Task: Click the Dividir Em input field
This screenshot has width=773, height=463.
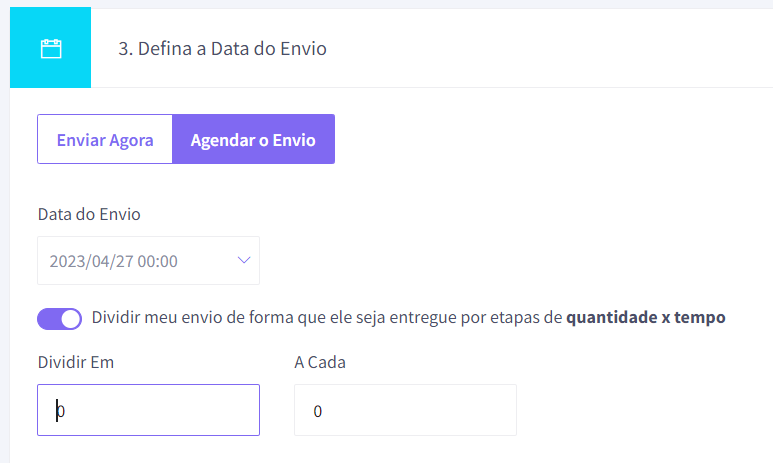Action: click(148, 410)
